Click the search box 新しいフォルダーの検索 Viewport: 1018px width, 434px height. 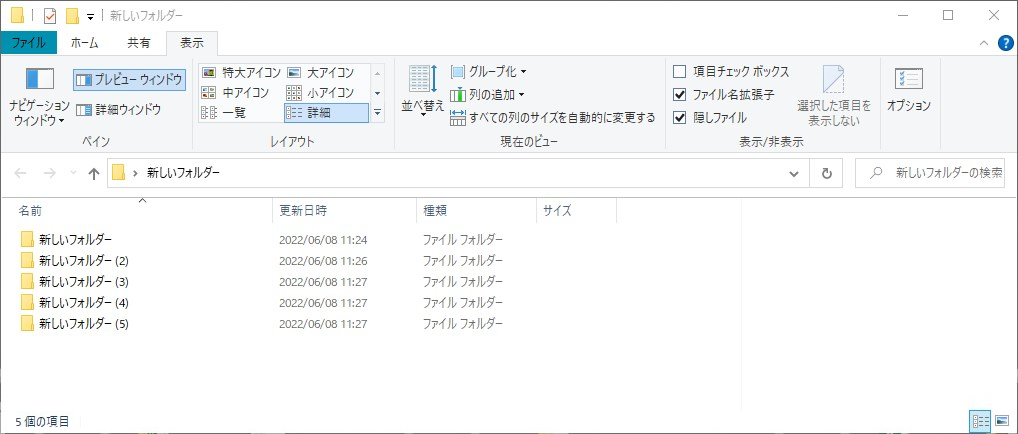[930, 173]
